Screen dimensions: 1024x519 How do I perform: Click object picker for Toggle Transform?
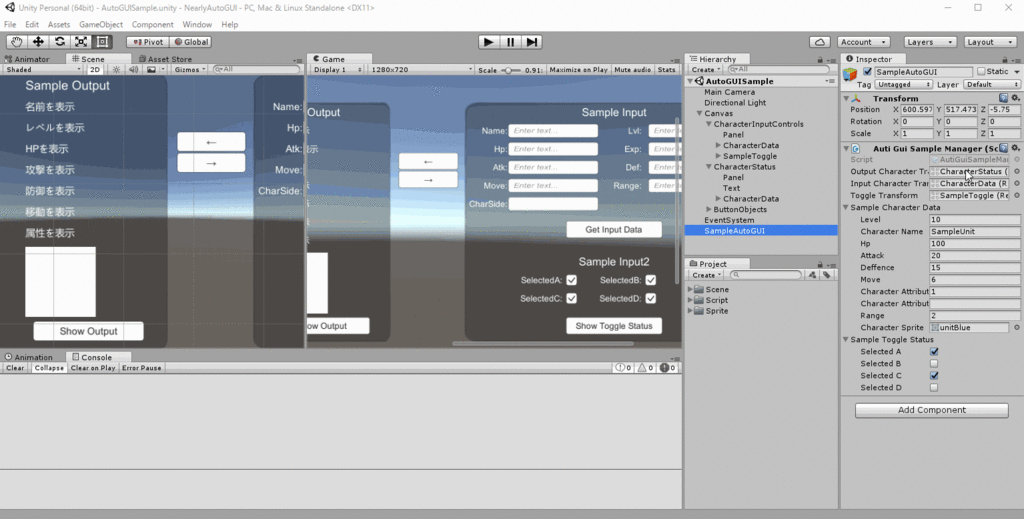[1017, 195]
